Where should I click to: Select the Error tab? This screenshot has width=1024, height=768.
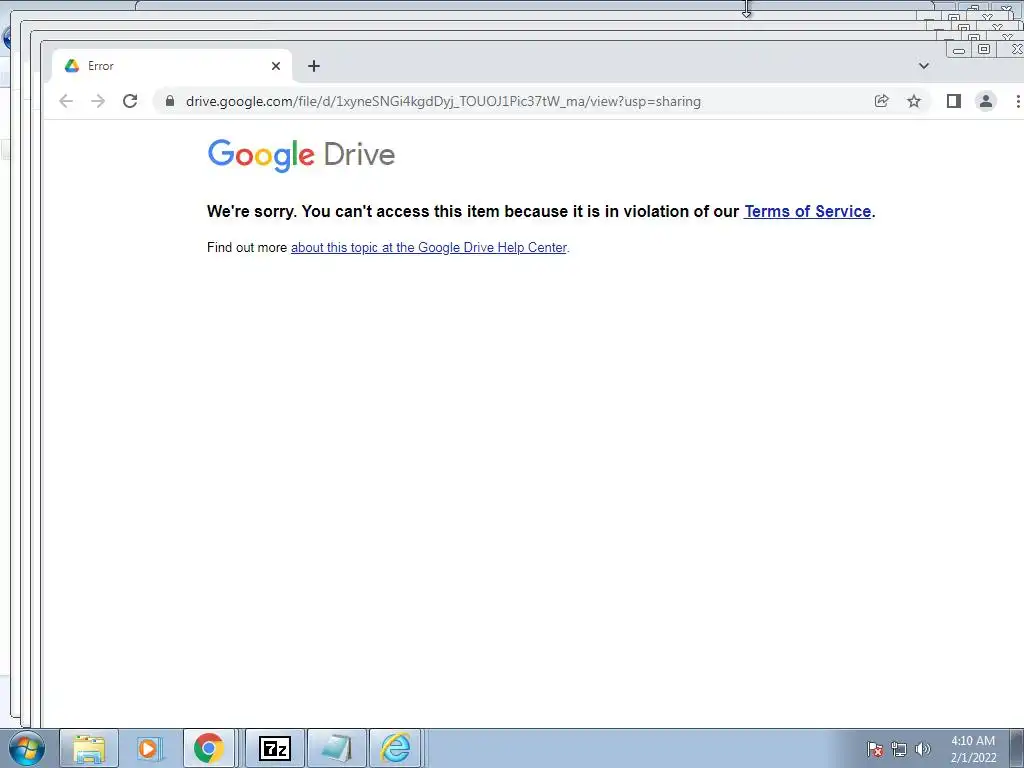171,66
